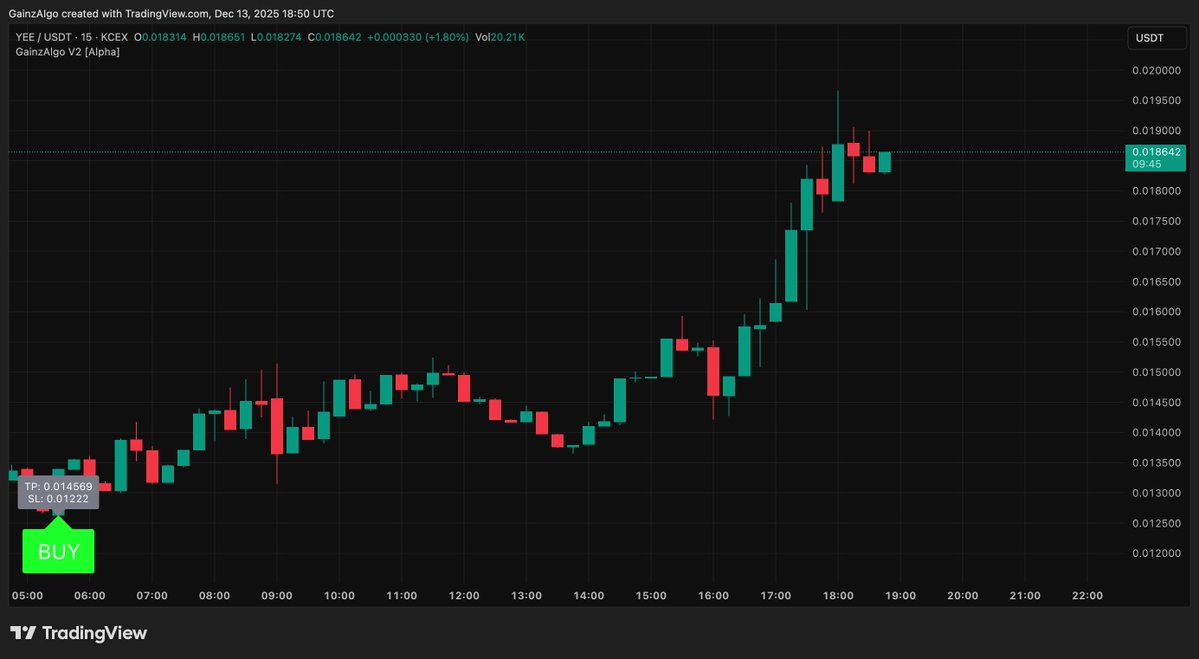Select the GainzAlgo V2 [Alpha] indicator label
The width and height of the screenshot is (1199, 659).
(x=66, y=51)
